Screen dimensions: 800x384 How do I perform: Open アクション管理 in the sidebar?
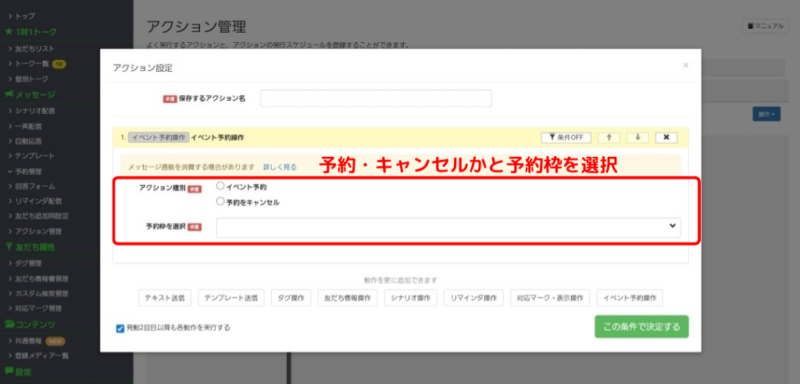pyautogui.click(x=38, y=232)
